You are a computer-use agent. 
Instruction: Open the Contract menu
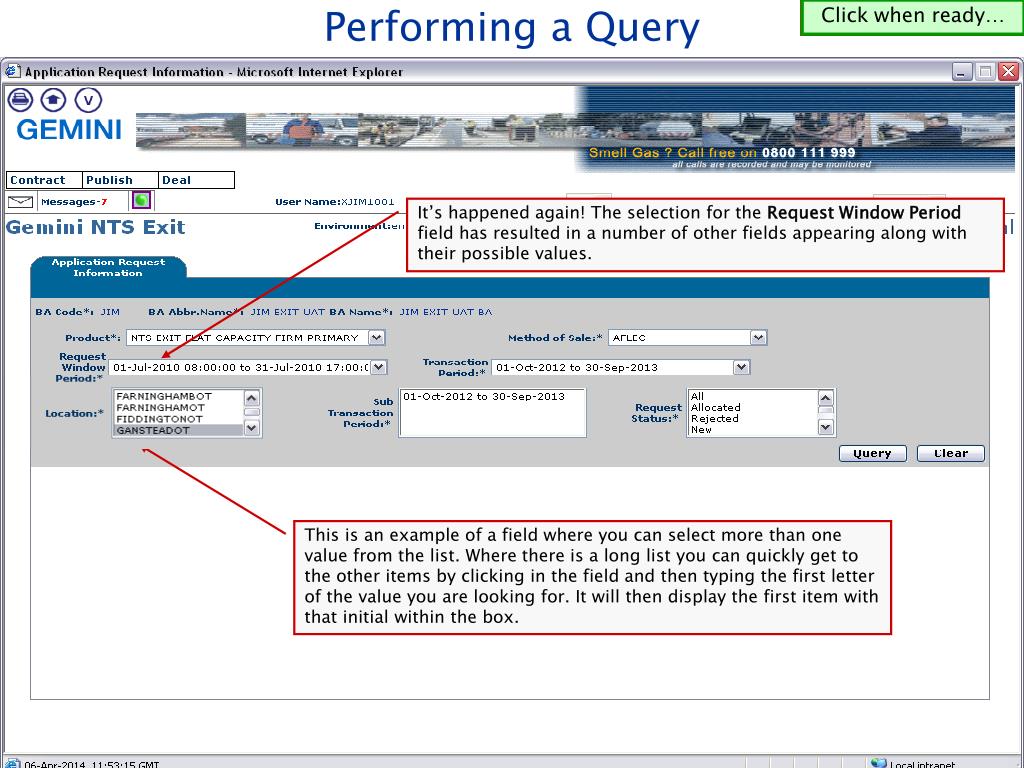tap(44, 180)
